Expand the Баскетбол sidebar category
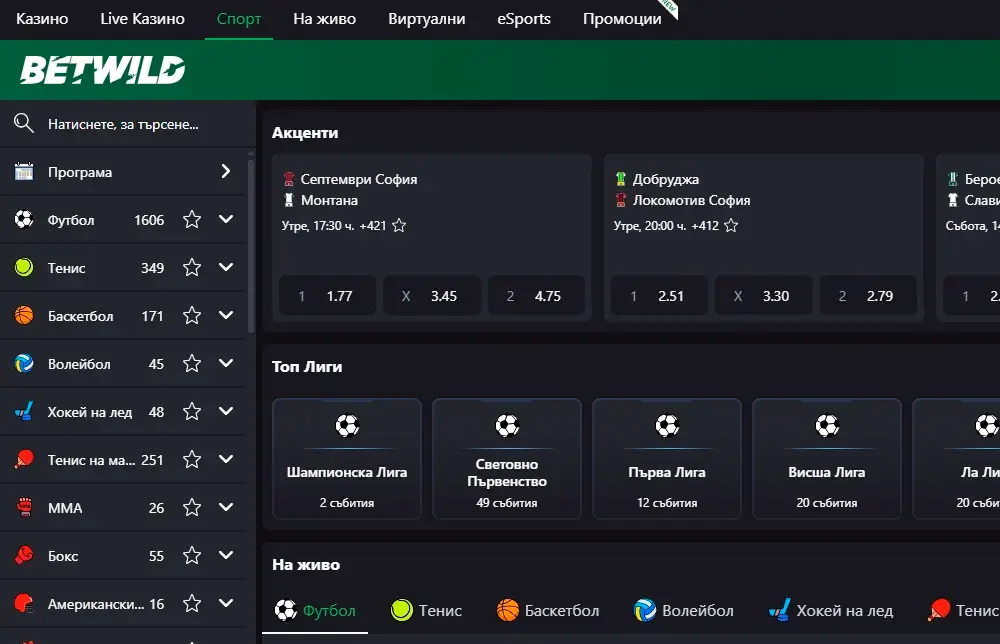The image size is (1000, 644). click(x=226, y=315)
